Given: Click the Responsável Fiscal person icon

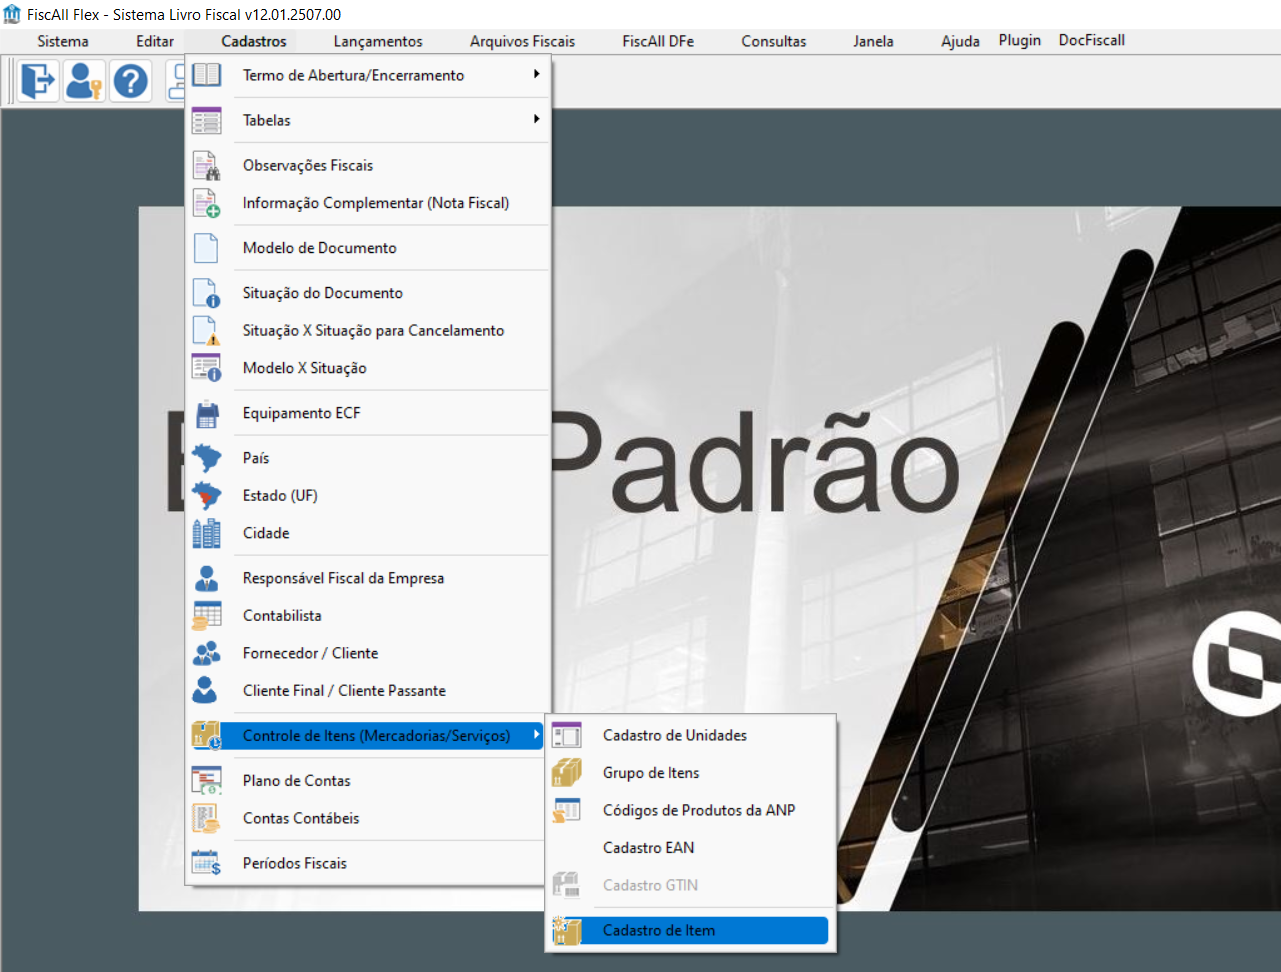Looking at the screenshot, I should coord(206,578).
